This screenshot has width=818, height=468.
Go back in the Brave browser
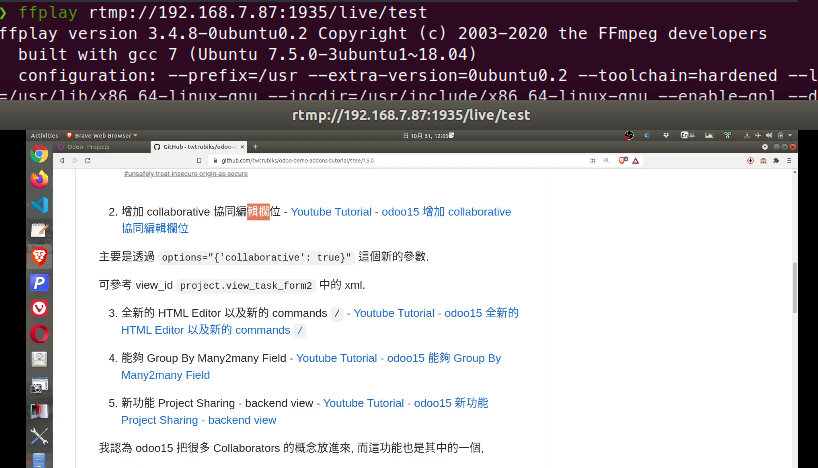pos(62,161)
